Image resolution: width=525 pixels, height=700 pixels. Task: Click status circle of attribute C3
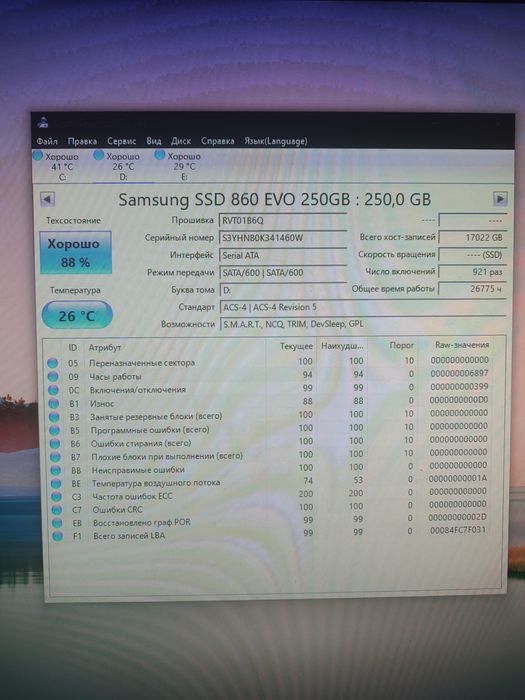[56, 496]
